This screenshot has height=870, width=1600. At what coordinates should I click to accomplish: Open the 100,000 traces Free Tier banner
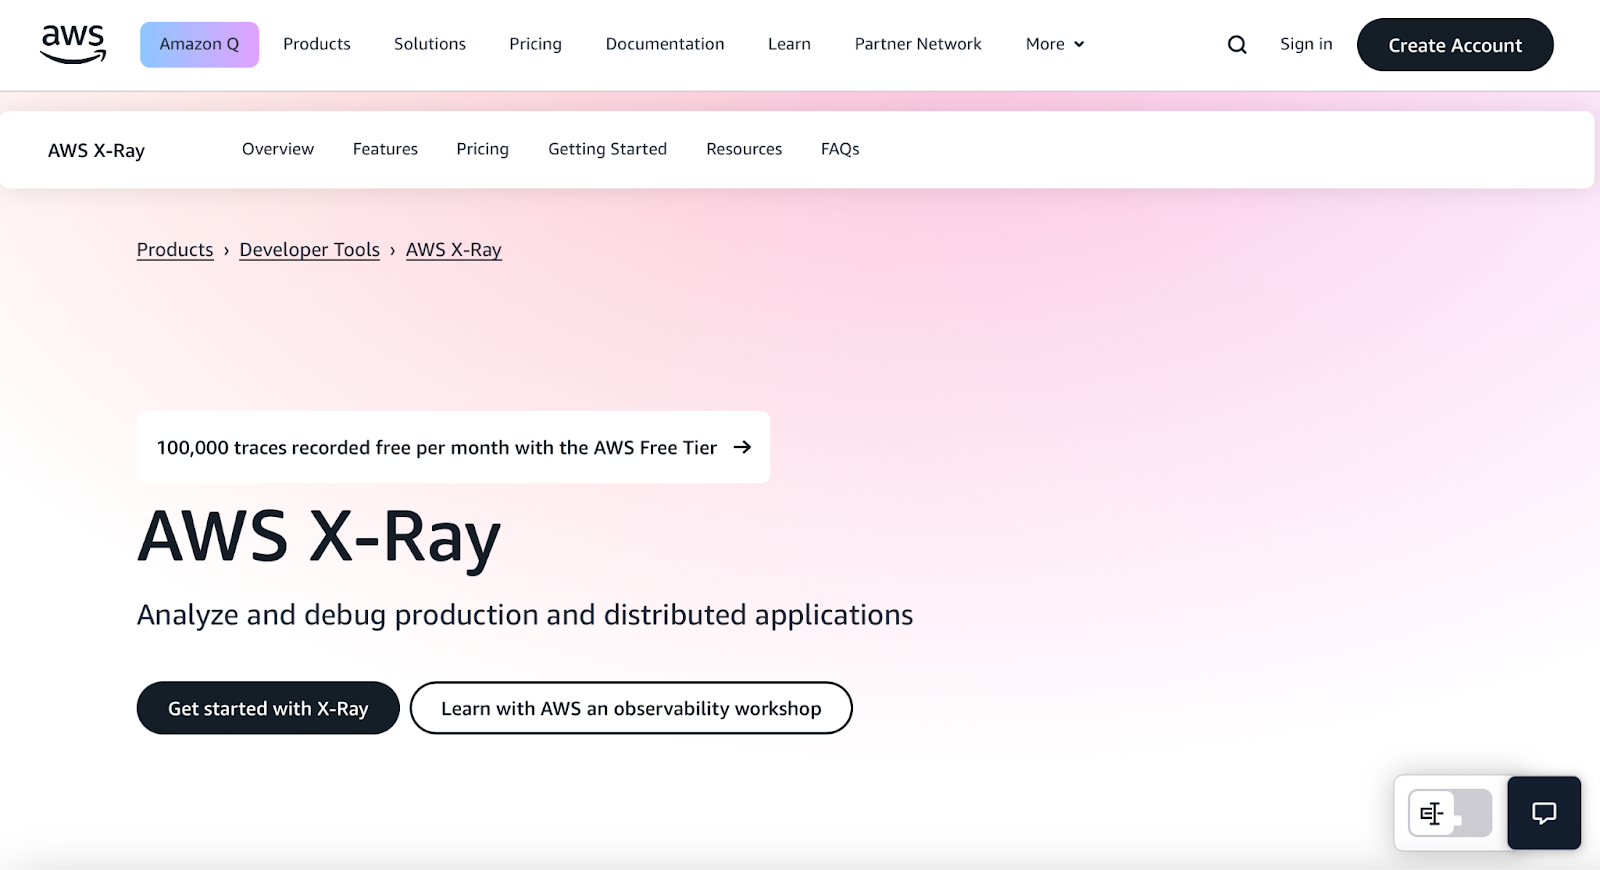453,447
